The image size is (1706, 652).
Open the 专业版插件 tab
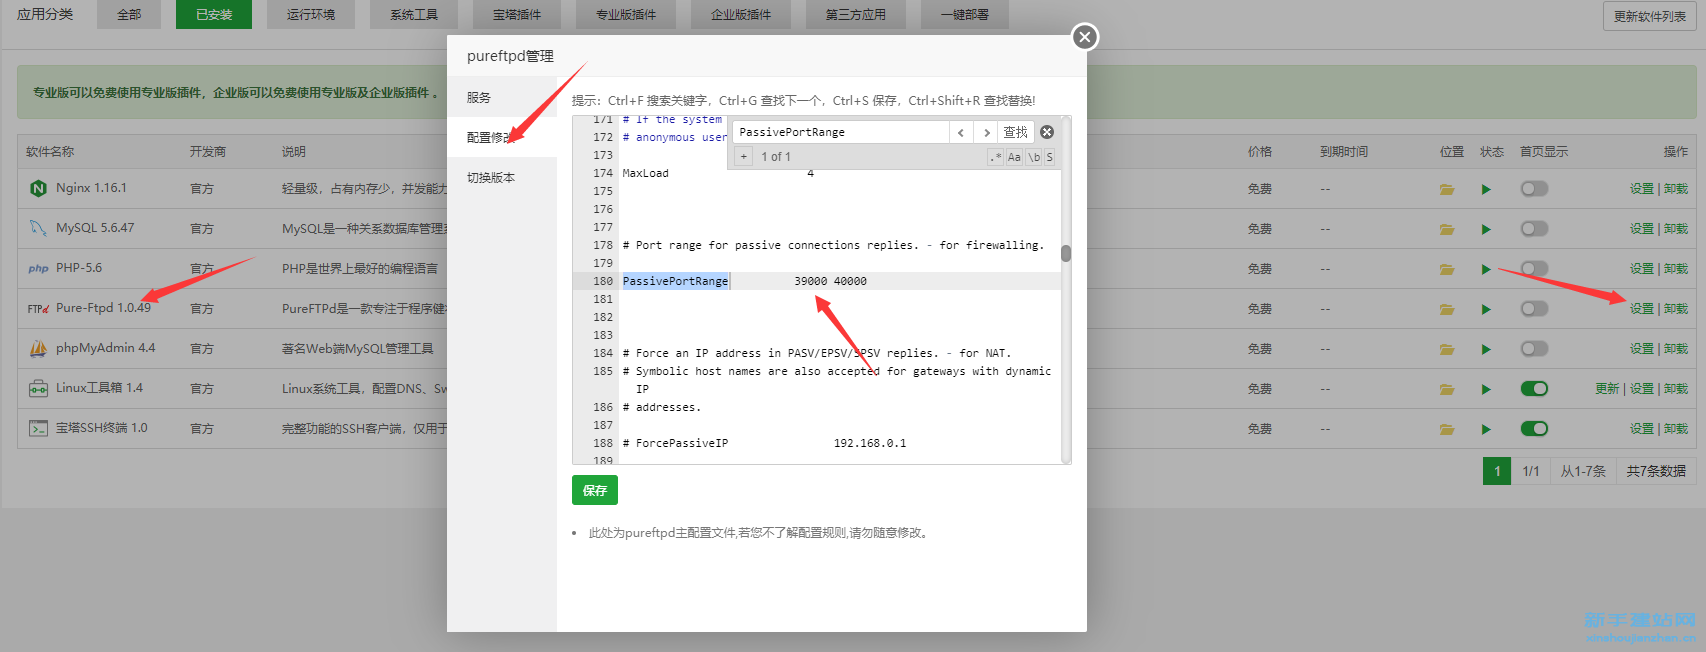(x=626, y=14)
